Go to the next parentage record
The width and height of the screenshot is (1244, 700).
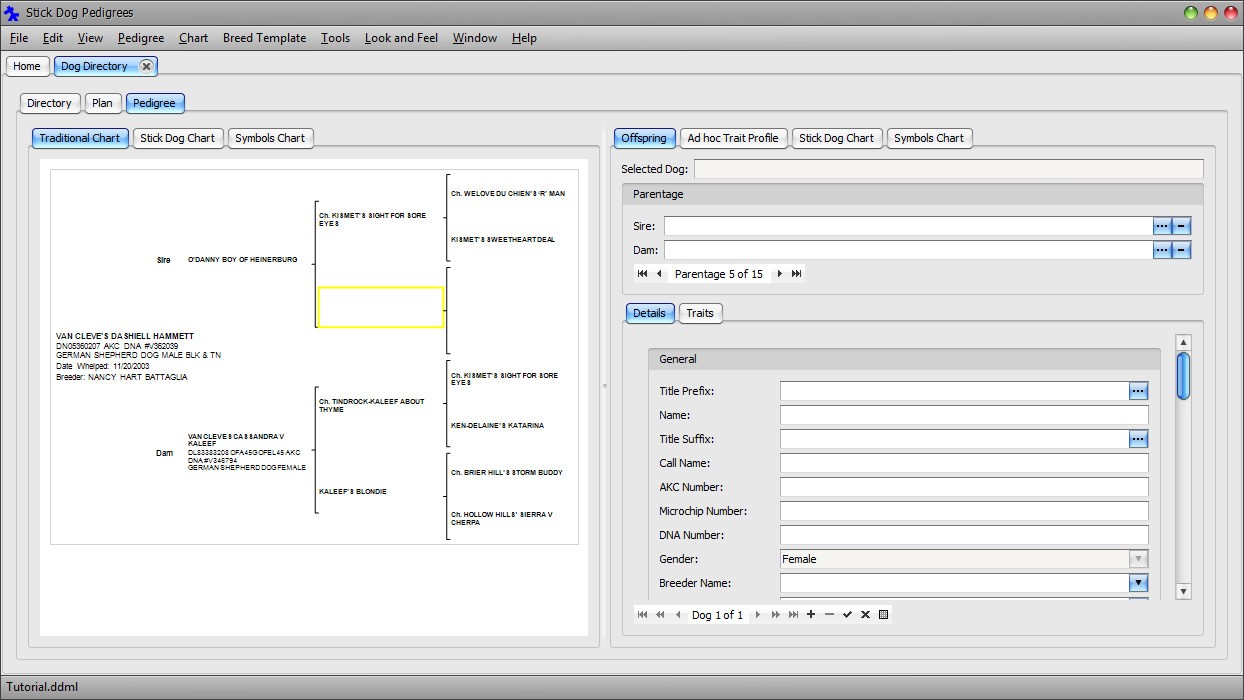(780, 274)
